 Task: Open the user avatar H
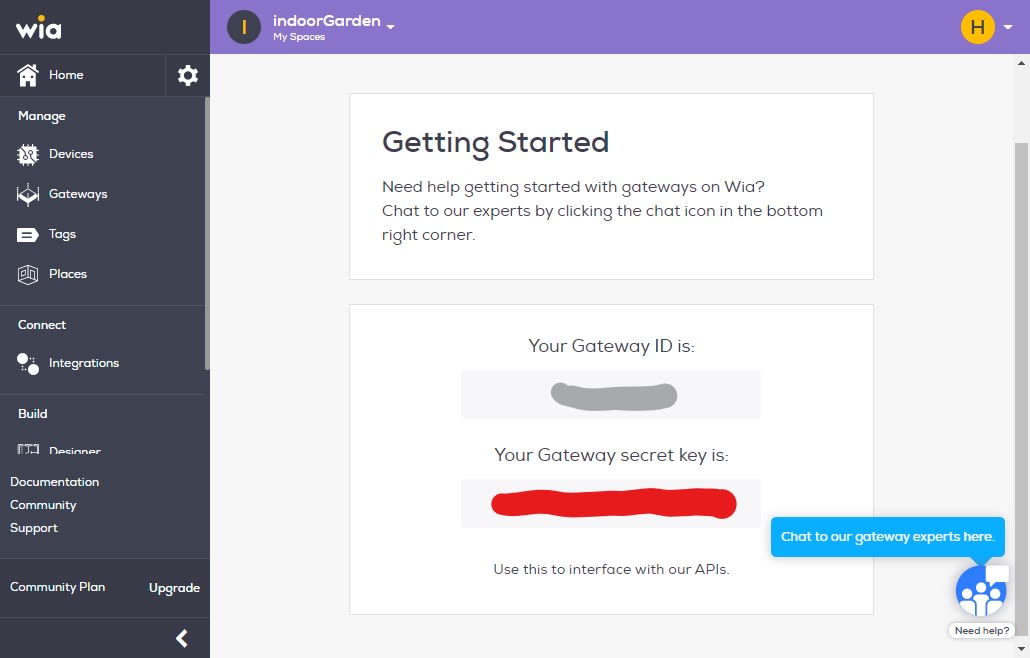[977, 27]
